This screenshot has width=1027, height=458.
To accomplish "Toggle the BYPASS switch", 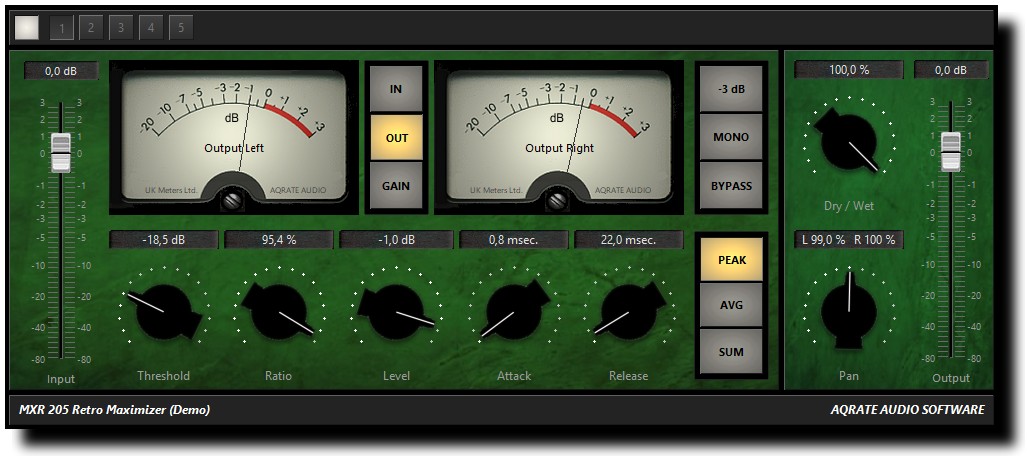I will pyautogui.click(x=731, y=186).
